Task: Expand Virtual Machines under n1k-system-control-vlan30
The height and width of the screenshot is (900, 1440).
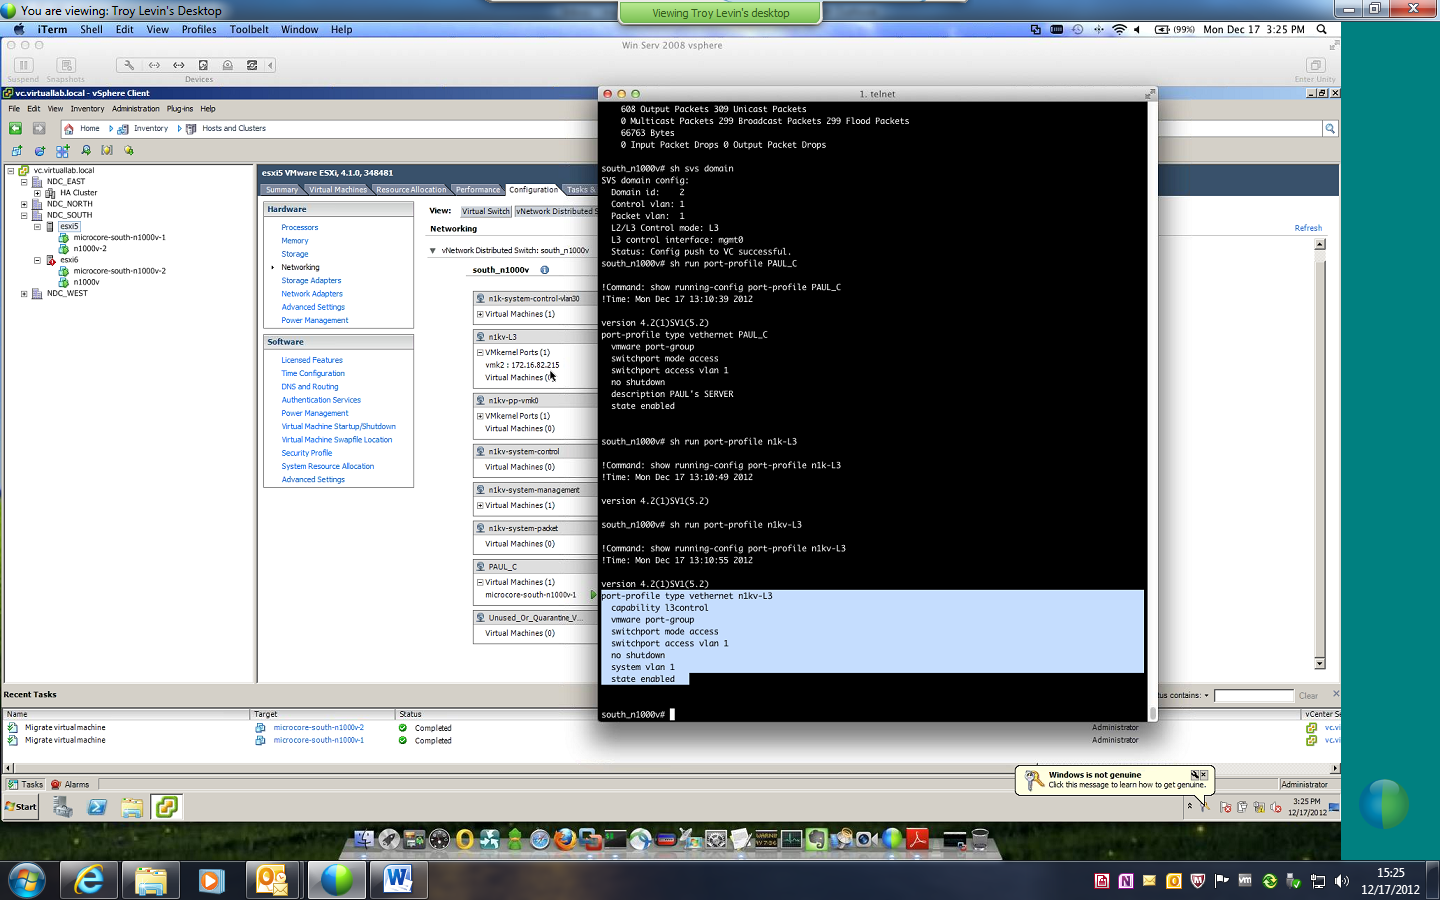Action: [480, 314]
